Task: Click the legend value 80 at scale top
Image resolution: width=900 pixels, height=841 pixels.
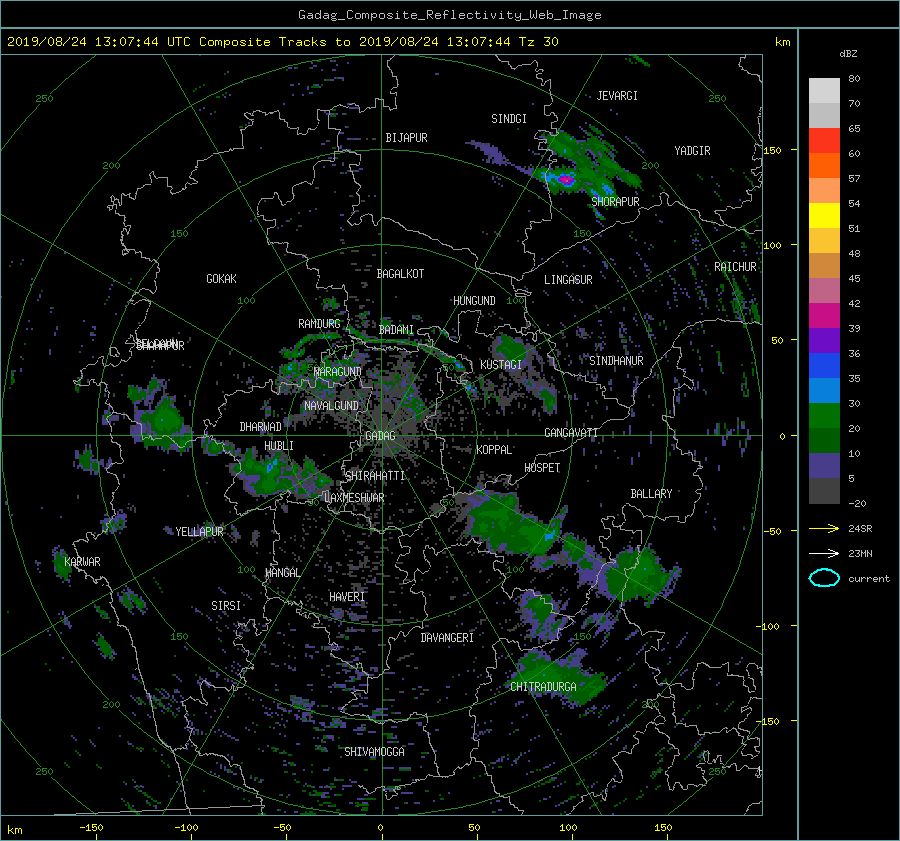Action: pyautogui.click(x=854, y=79)
